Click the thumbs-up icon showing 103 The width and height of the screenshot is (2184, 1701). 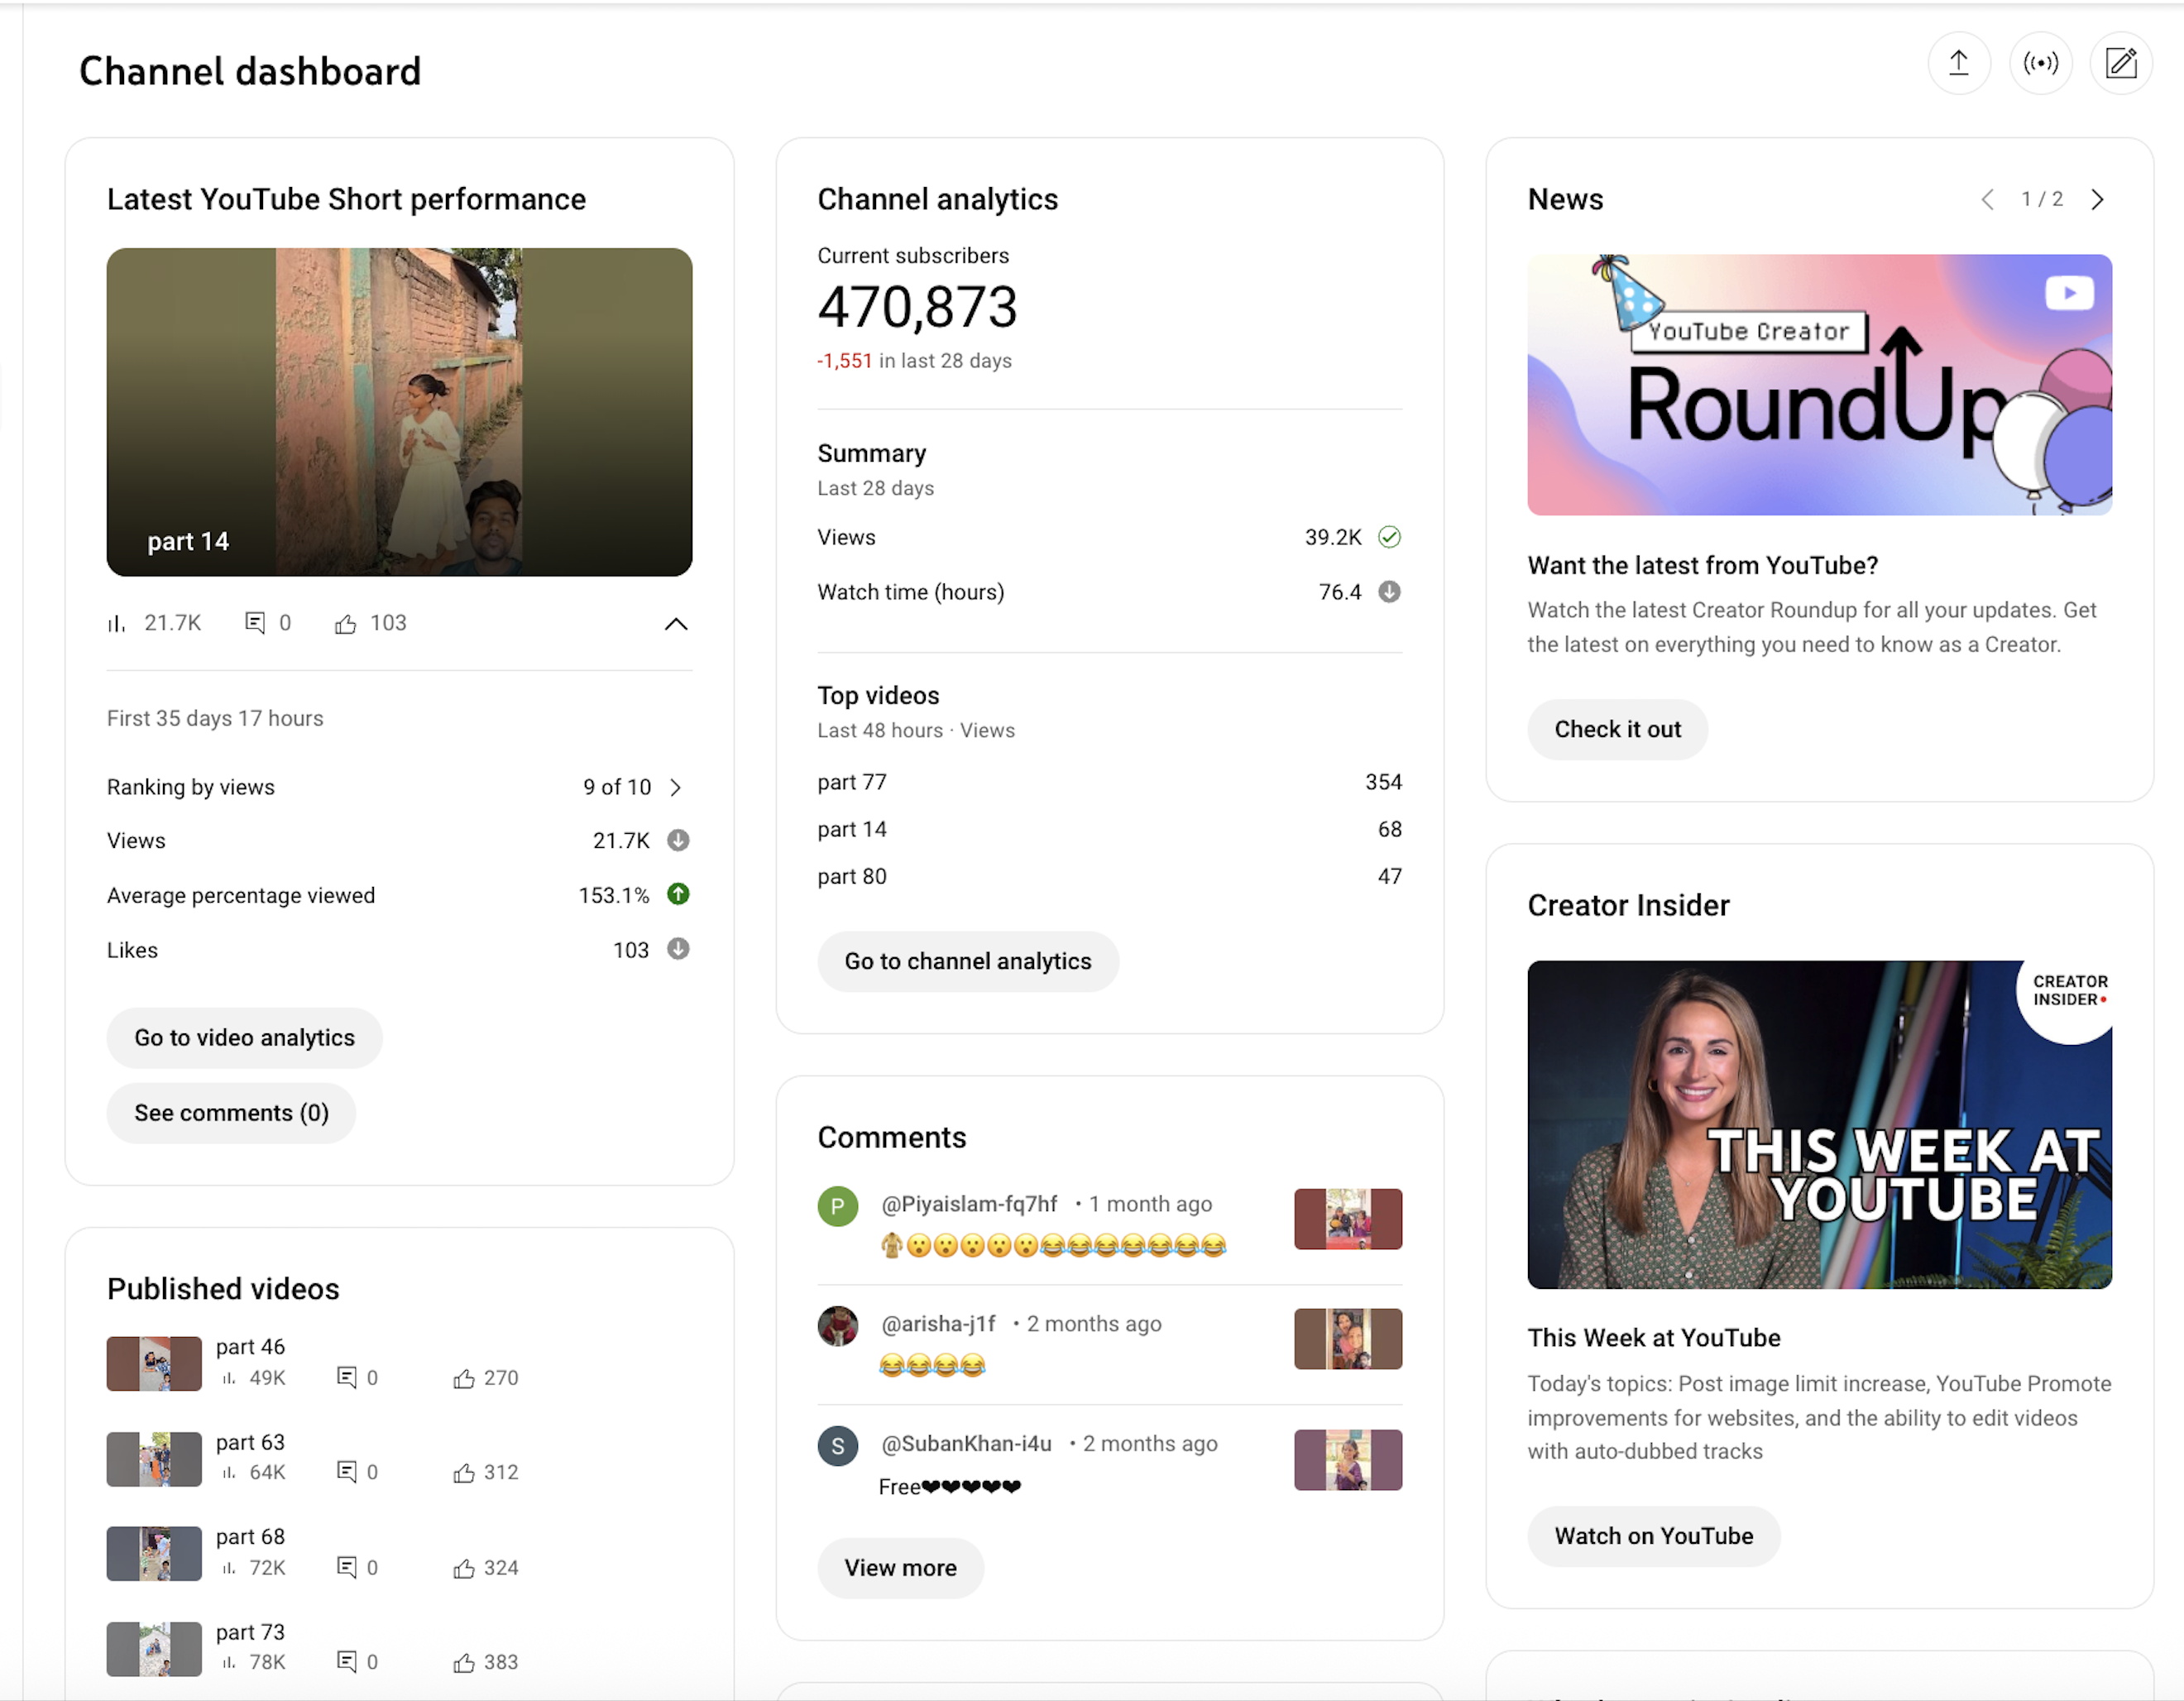click(345, 624)
